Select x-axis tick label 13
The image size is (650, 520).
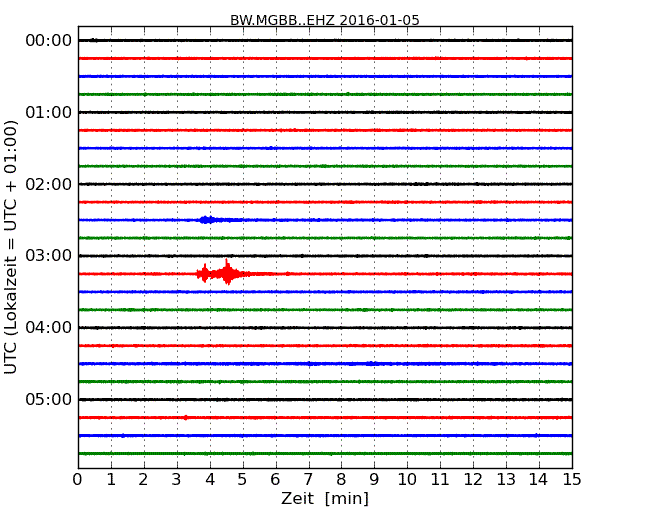506,480
